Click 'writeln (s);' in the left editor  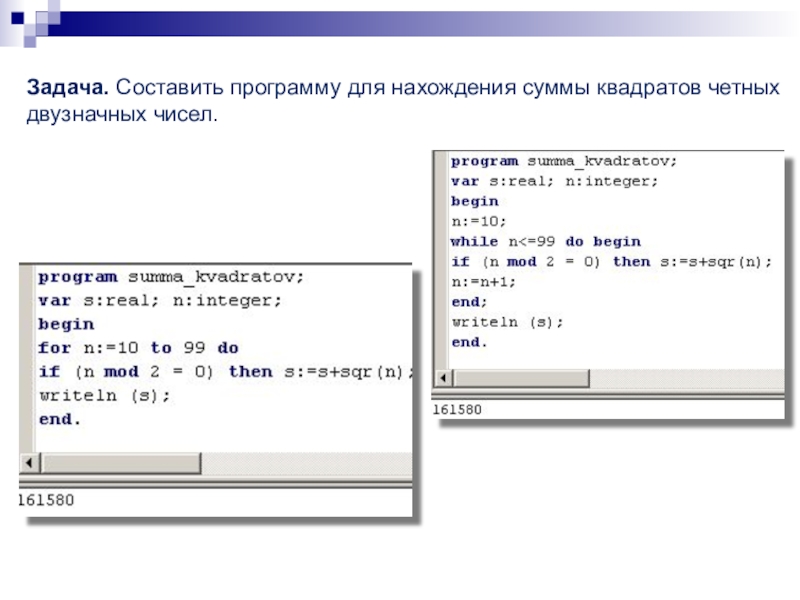tap(105, 395)
